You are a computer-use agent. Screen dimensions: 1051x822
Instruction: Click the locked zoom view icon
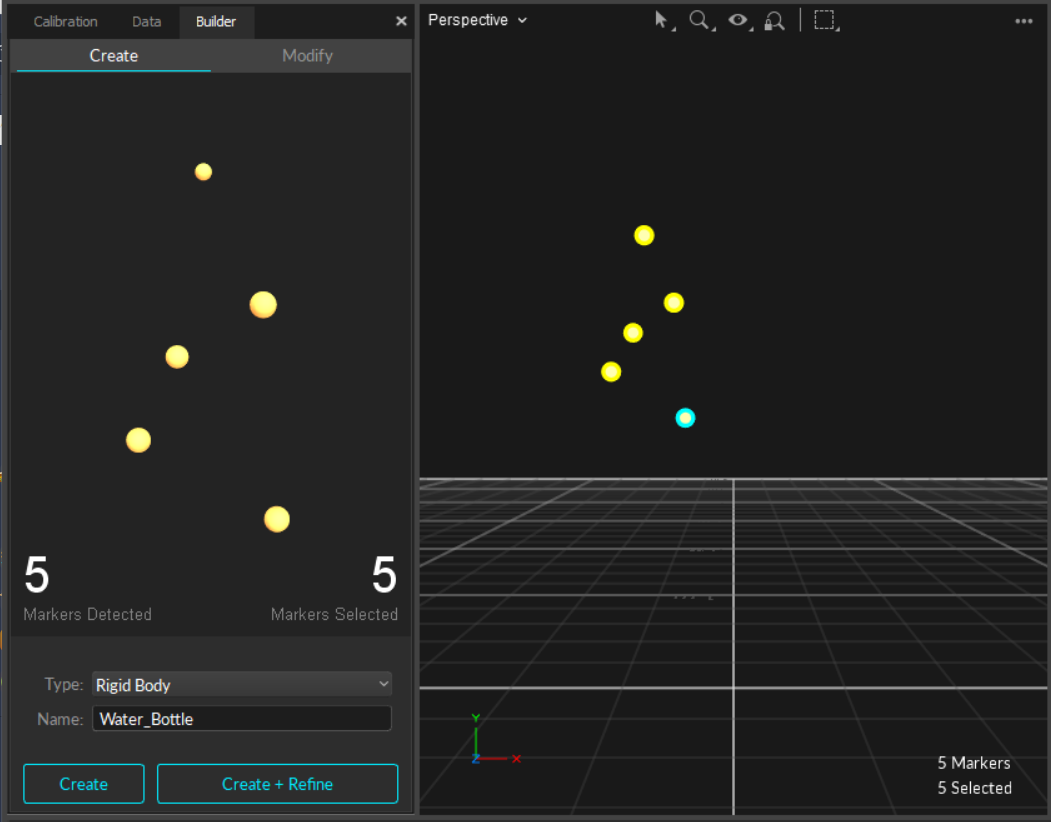[774, 20]
